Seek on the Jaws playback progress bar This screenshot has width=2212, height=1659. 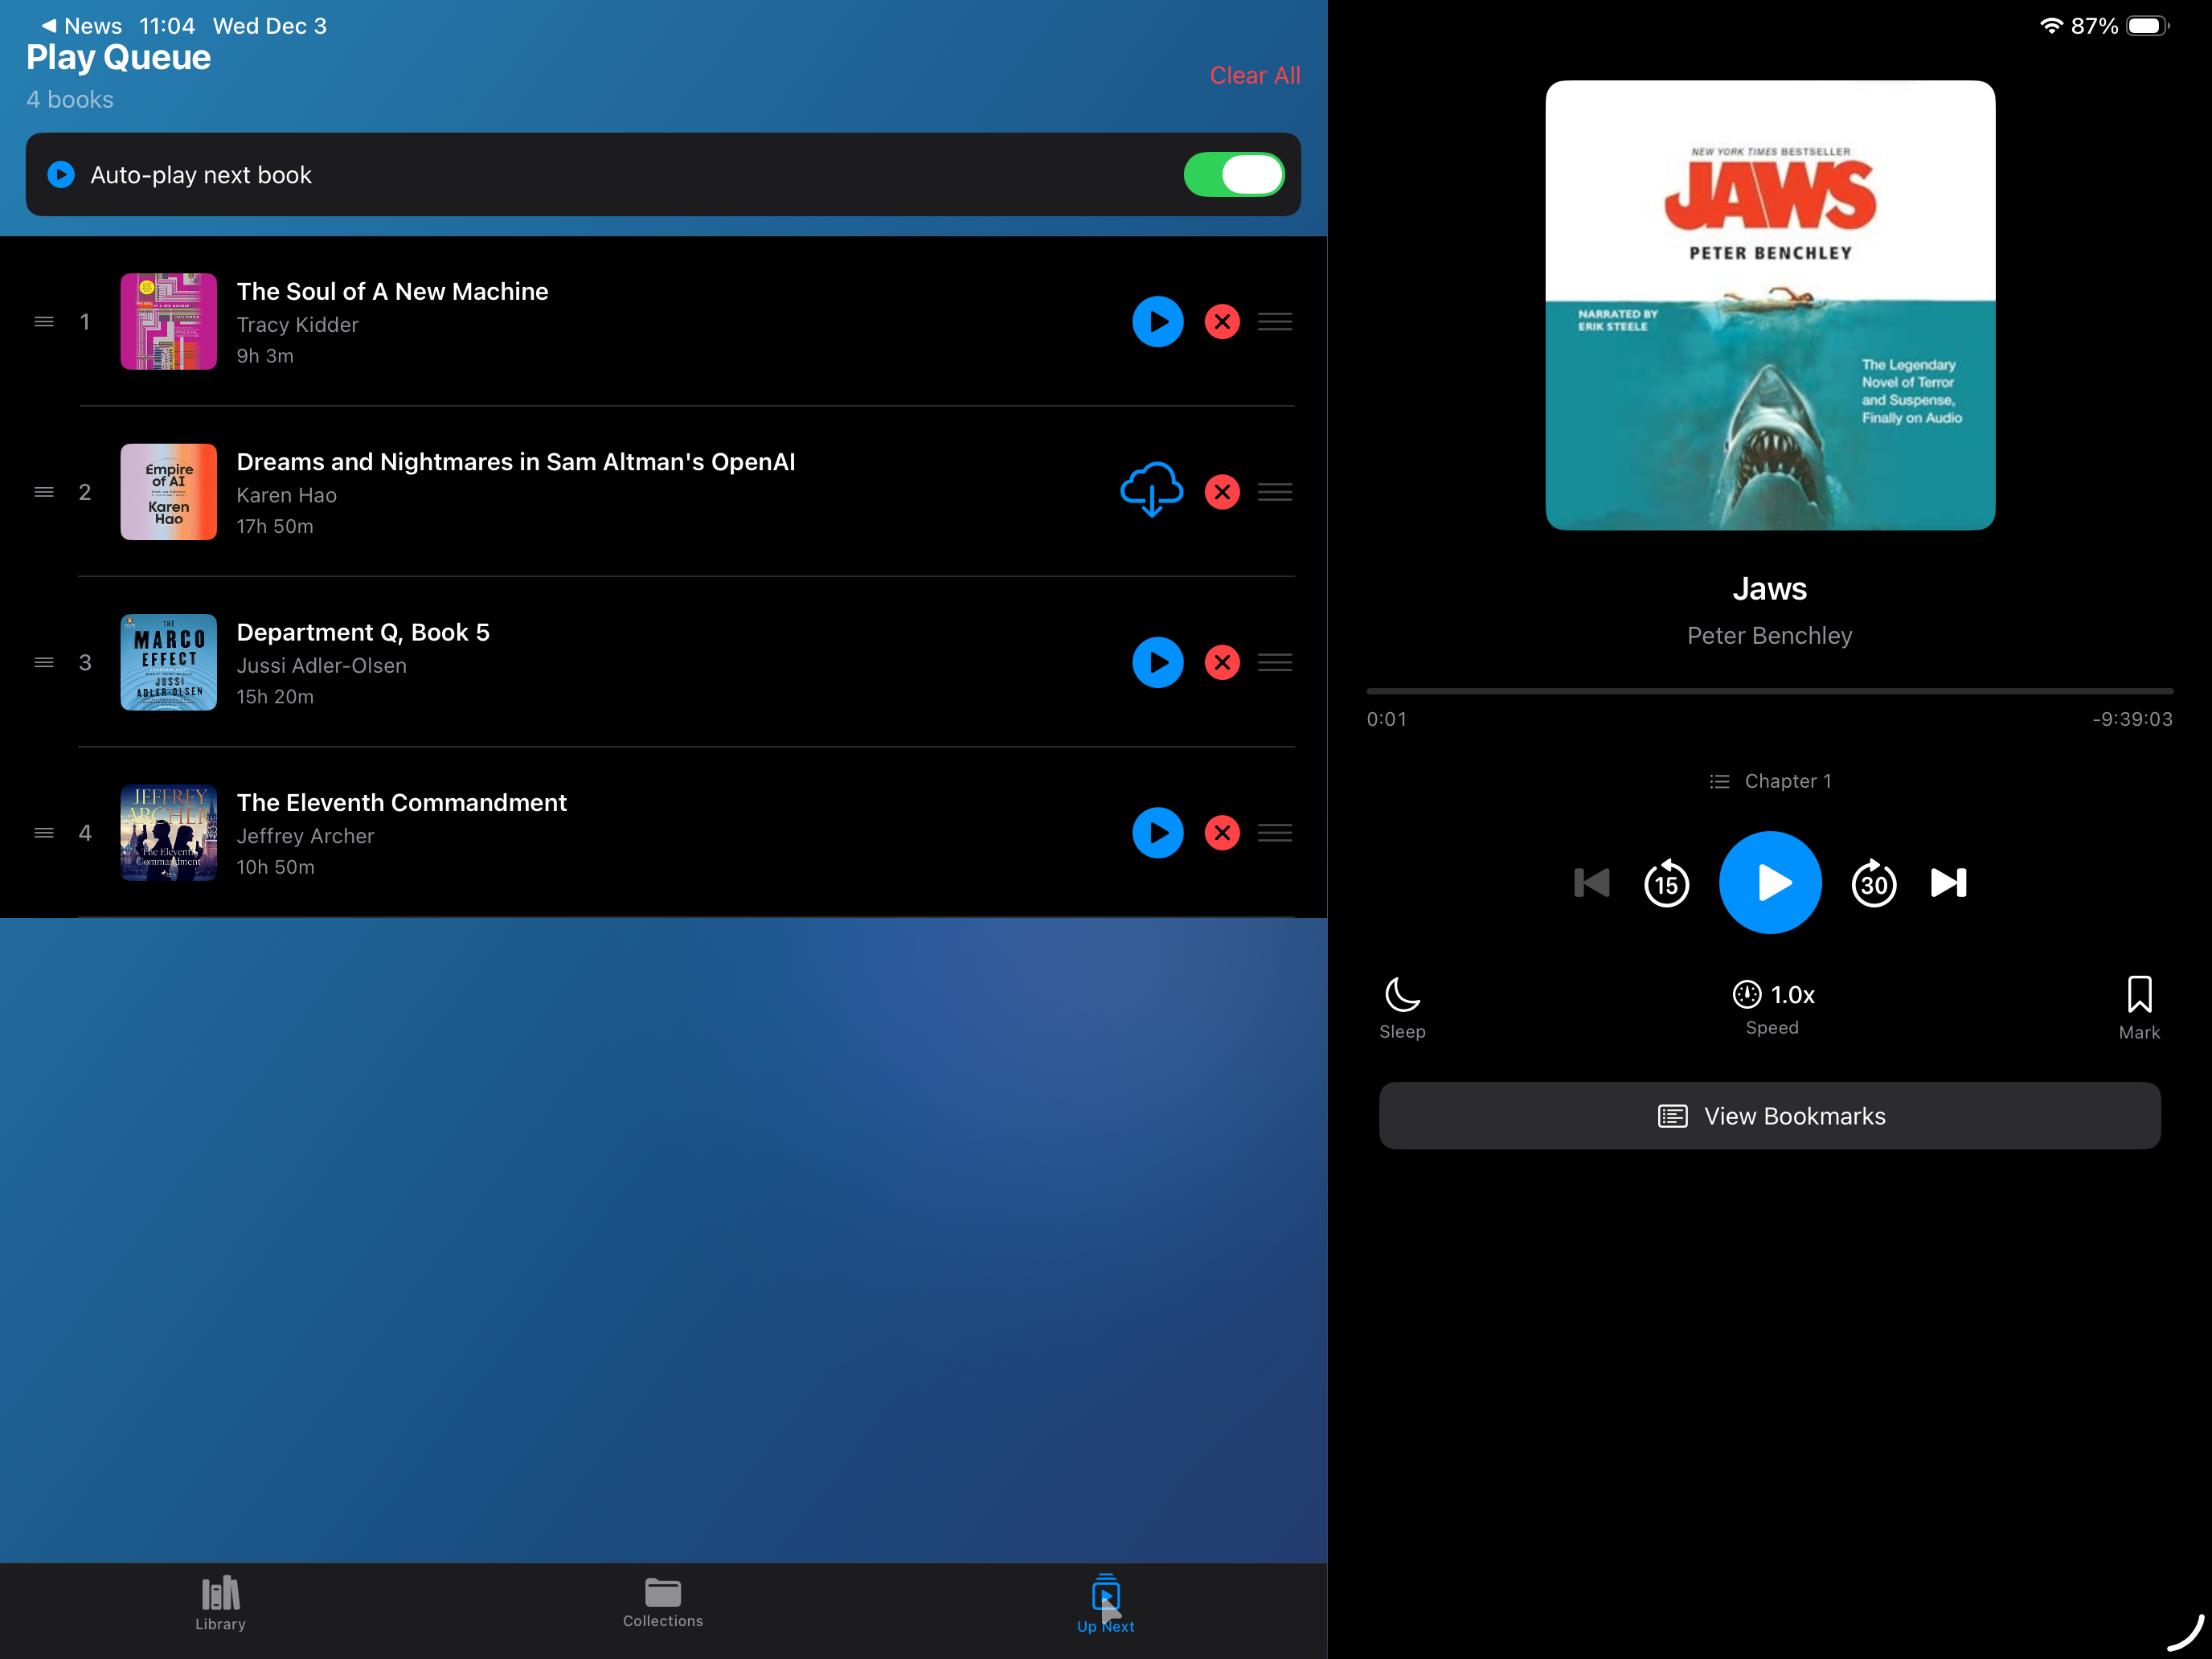1770,691
